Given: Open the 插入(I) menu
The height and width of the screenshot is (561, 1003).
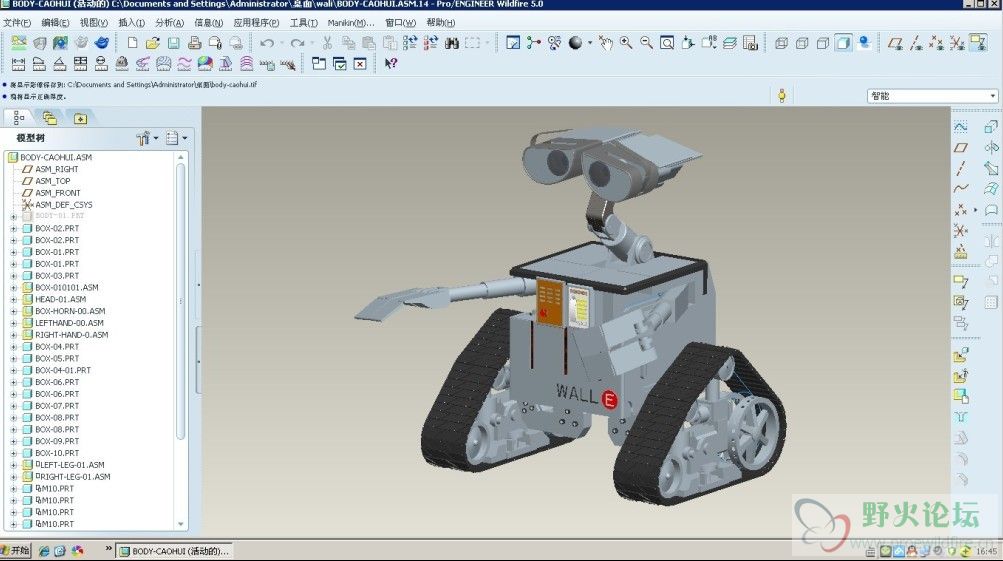Looking at the screenshot, I should tap(131, 22).
